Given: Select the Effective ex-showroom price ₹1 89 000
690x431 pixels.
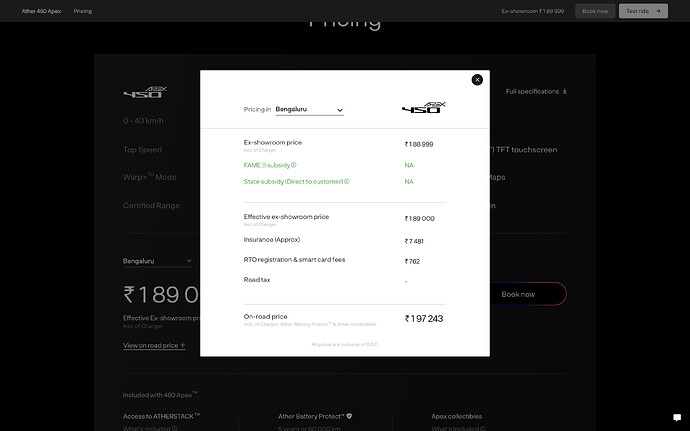Looking at the screenshot, I should [419, 219].
